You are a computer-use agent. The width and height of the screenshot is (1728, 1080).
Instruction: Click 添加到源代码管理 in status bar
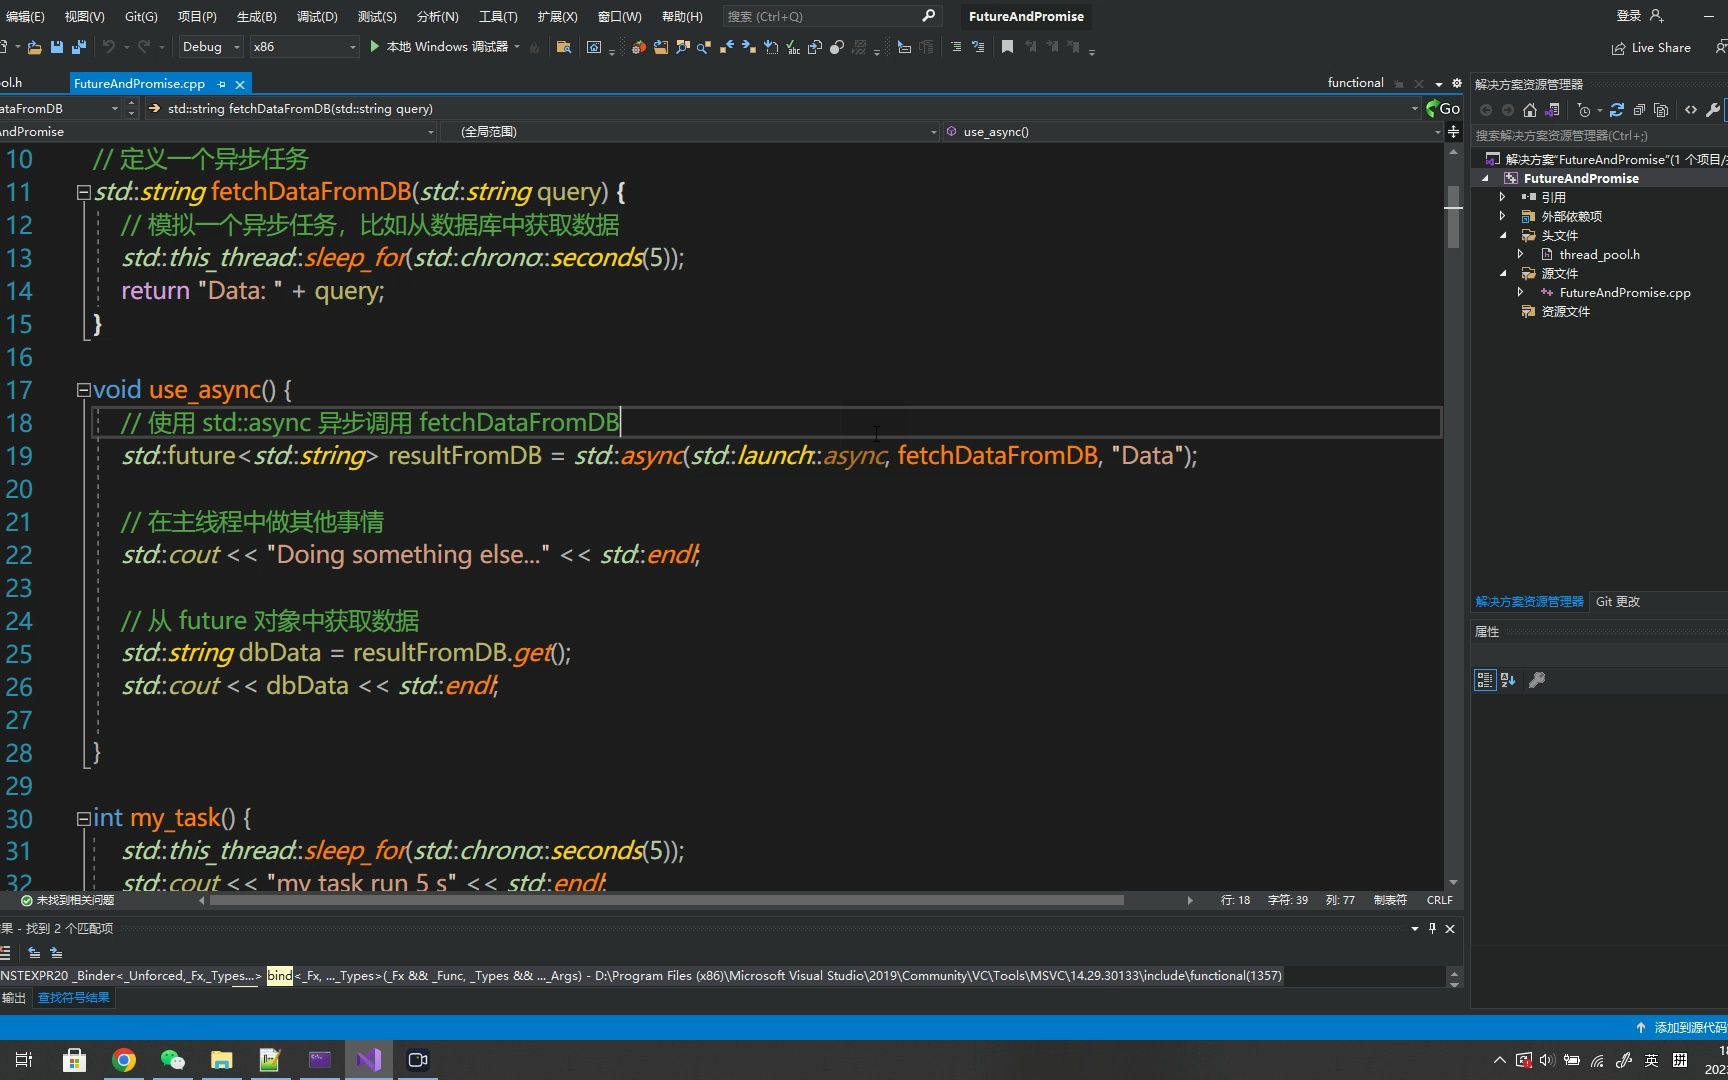click(x=1681, y=1027)
